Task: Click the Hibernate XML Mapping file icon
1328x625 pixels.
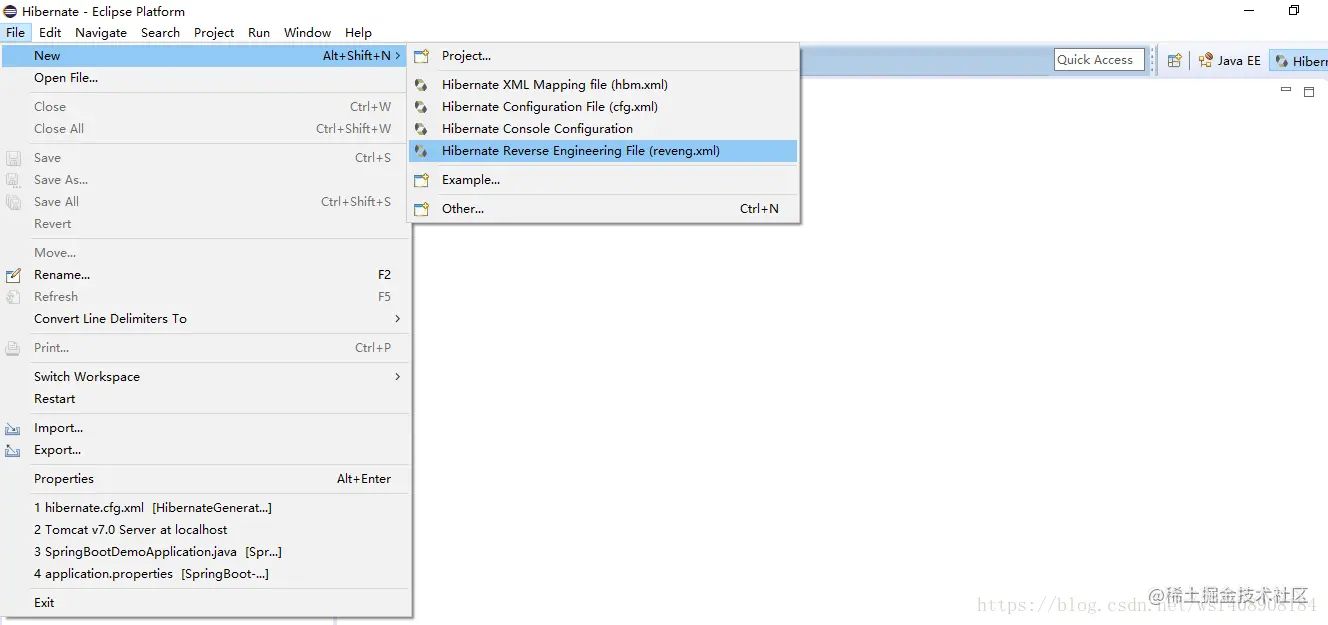Action: [x=422, y=85]
